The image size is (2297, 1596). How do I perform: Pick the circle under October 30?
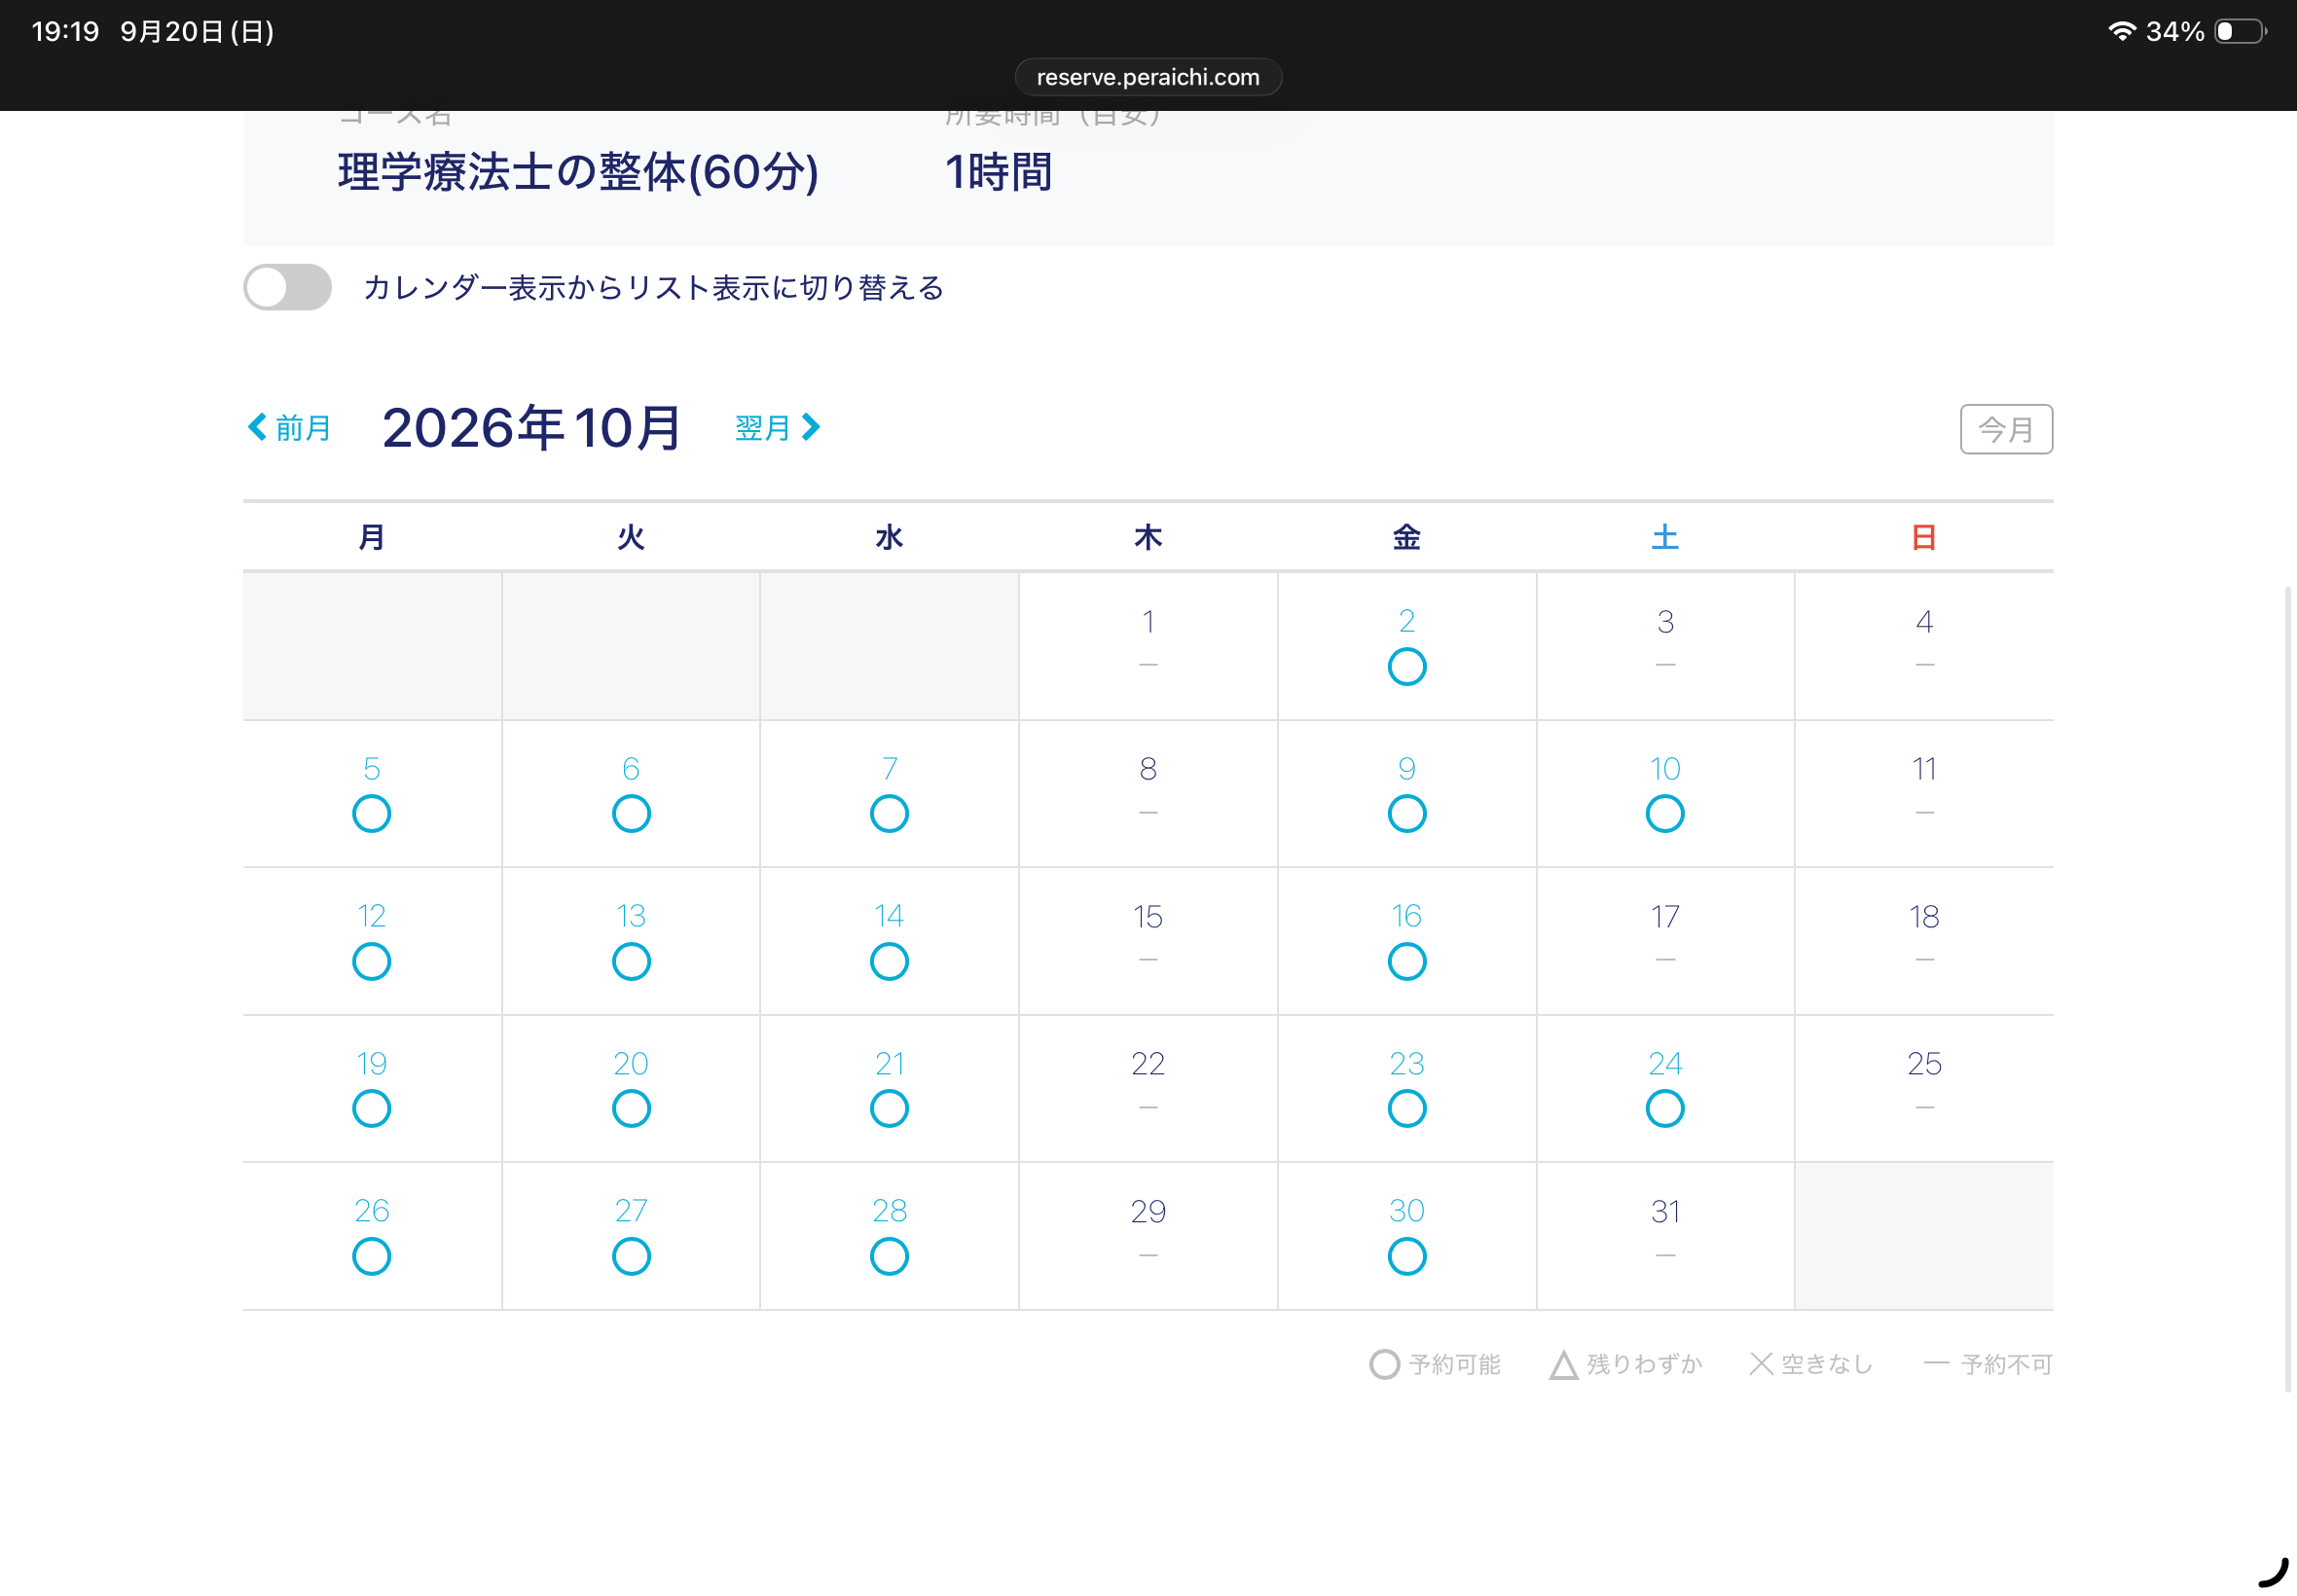[1406, 1257]
